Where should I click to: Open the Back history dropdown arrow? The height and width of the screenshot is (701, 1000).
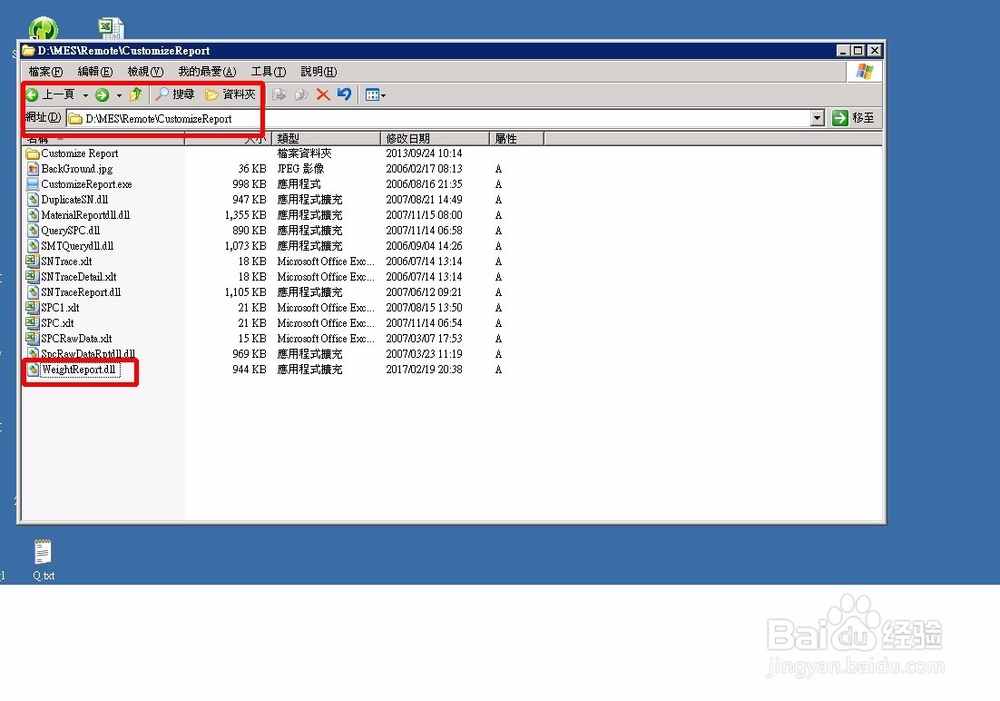(x=85, y=96)
